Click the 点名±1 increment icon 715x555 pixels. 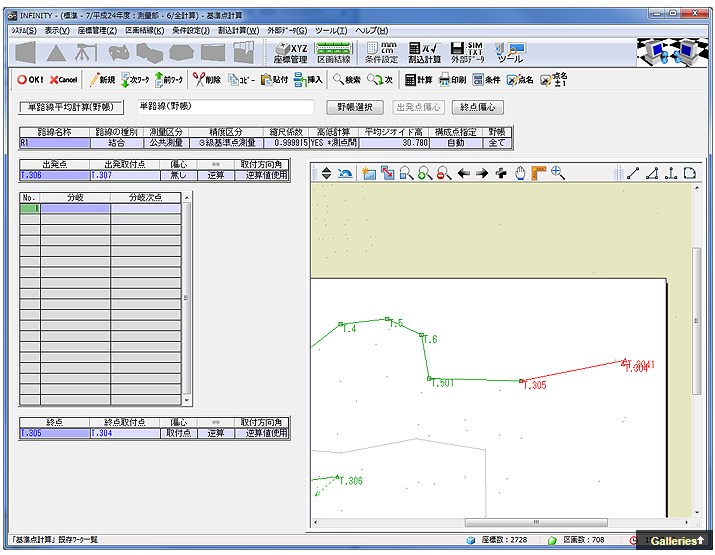553,80
